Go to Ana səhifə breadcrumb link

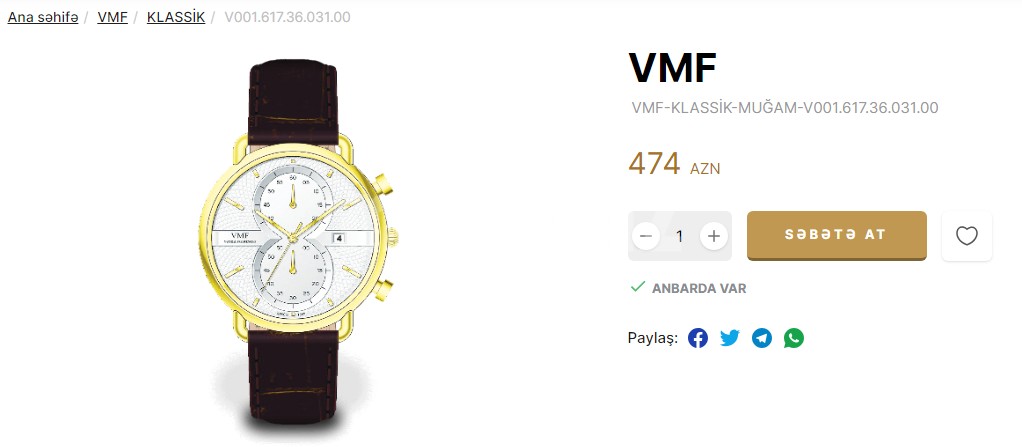click(x=43, y=17)
